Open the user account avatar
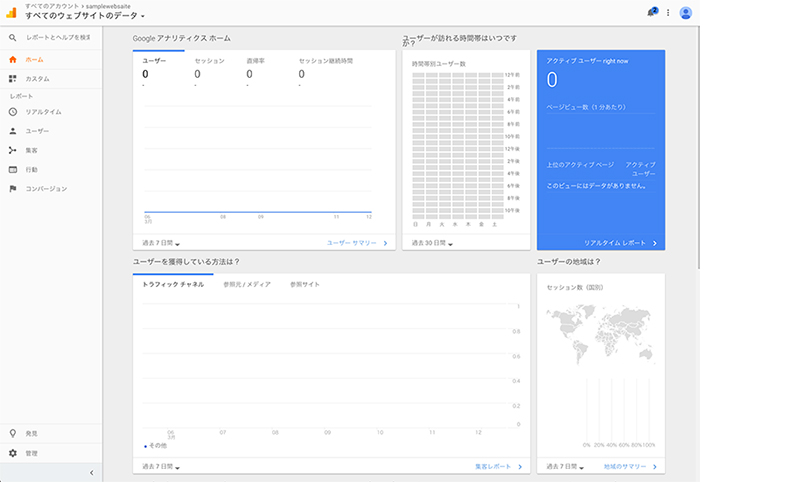 pos(686,13)
